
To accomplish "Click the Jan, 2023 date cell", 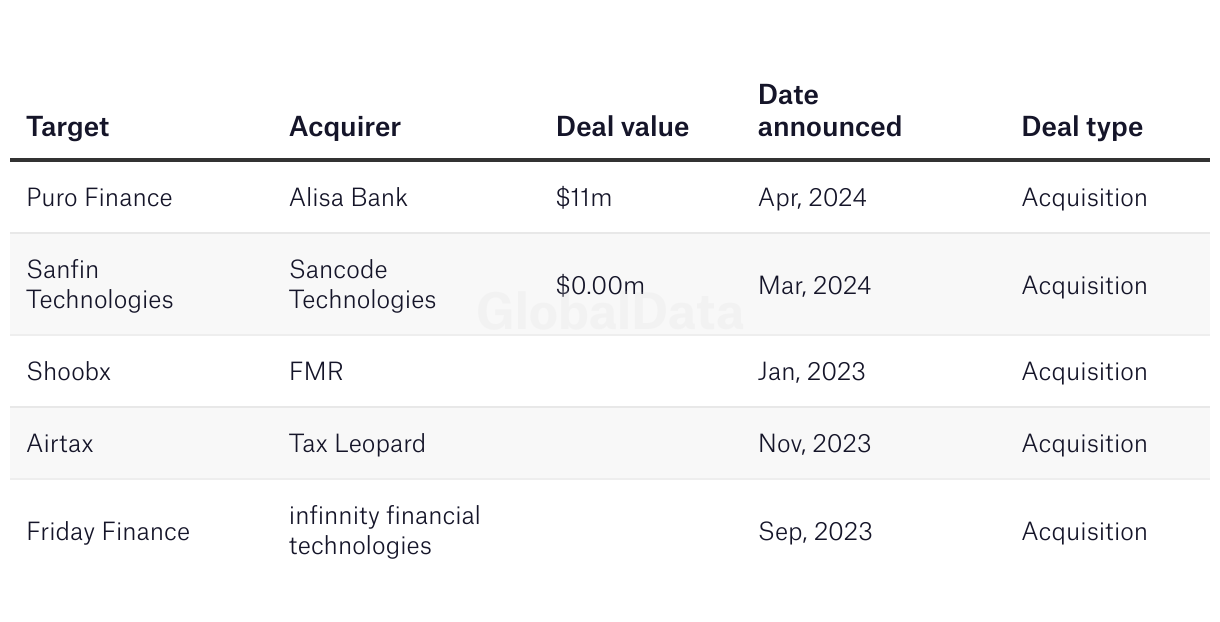I will pos(811,372).
